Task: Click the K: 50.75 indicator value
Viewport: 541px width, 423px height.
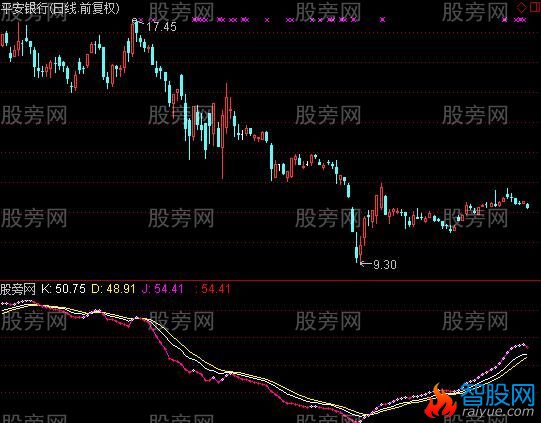Action: (x=63, y=288)
